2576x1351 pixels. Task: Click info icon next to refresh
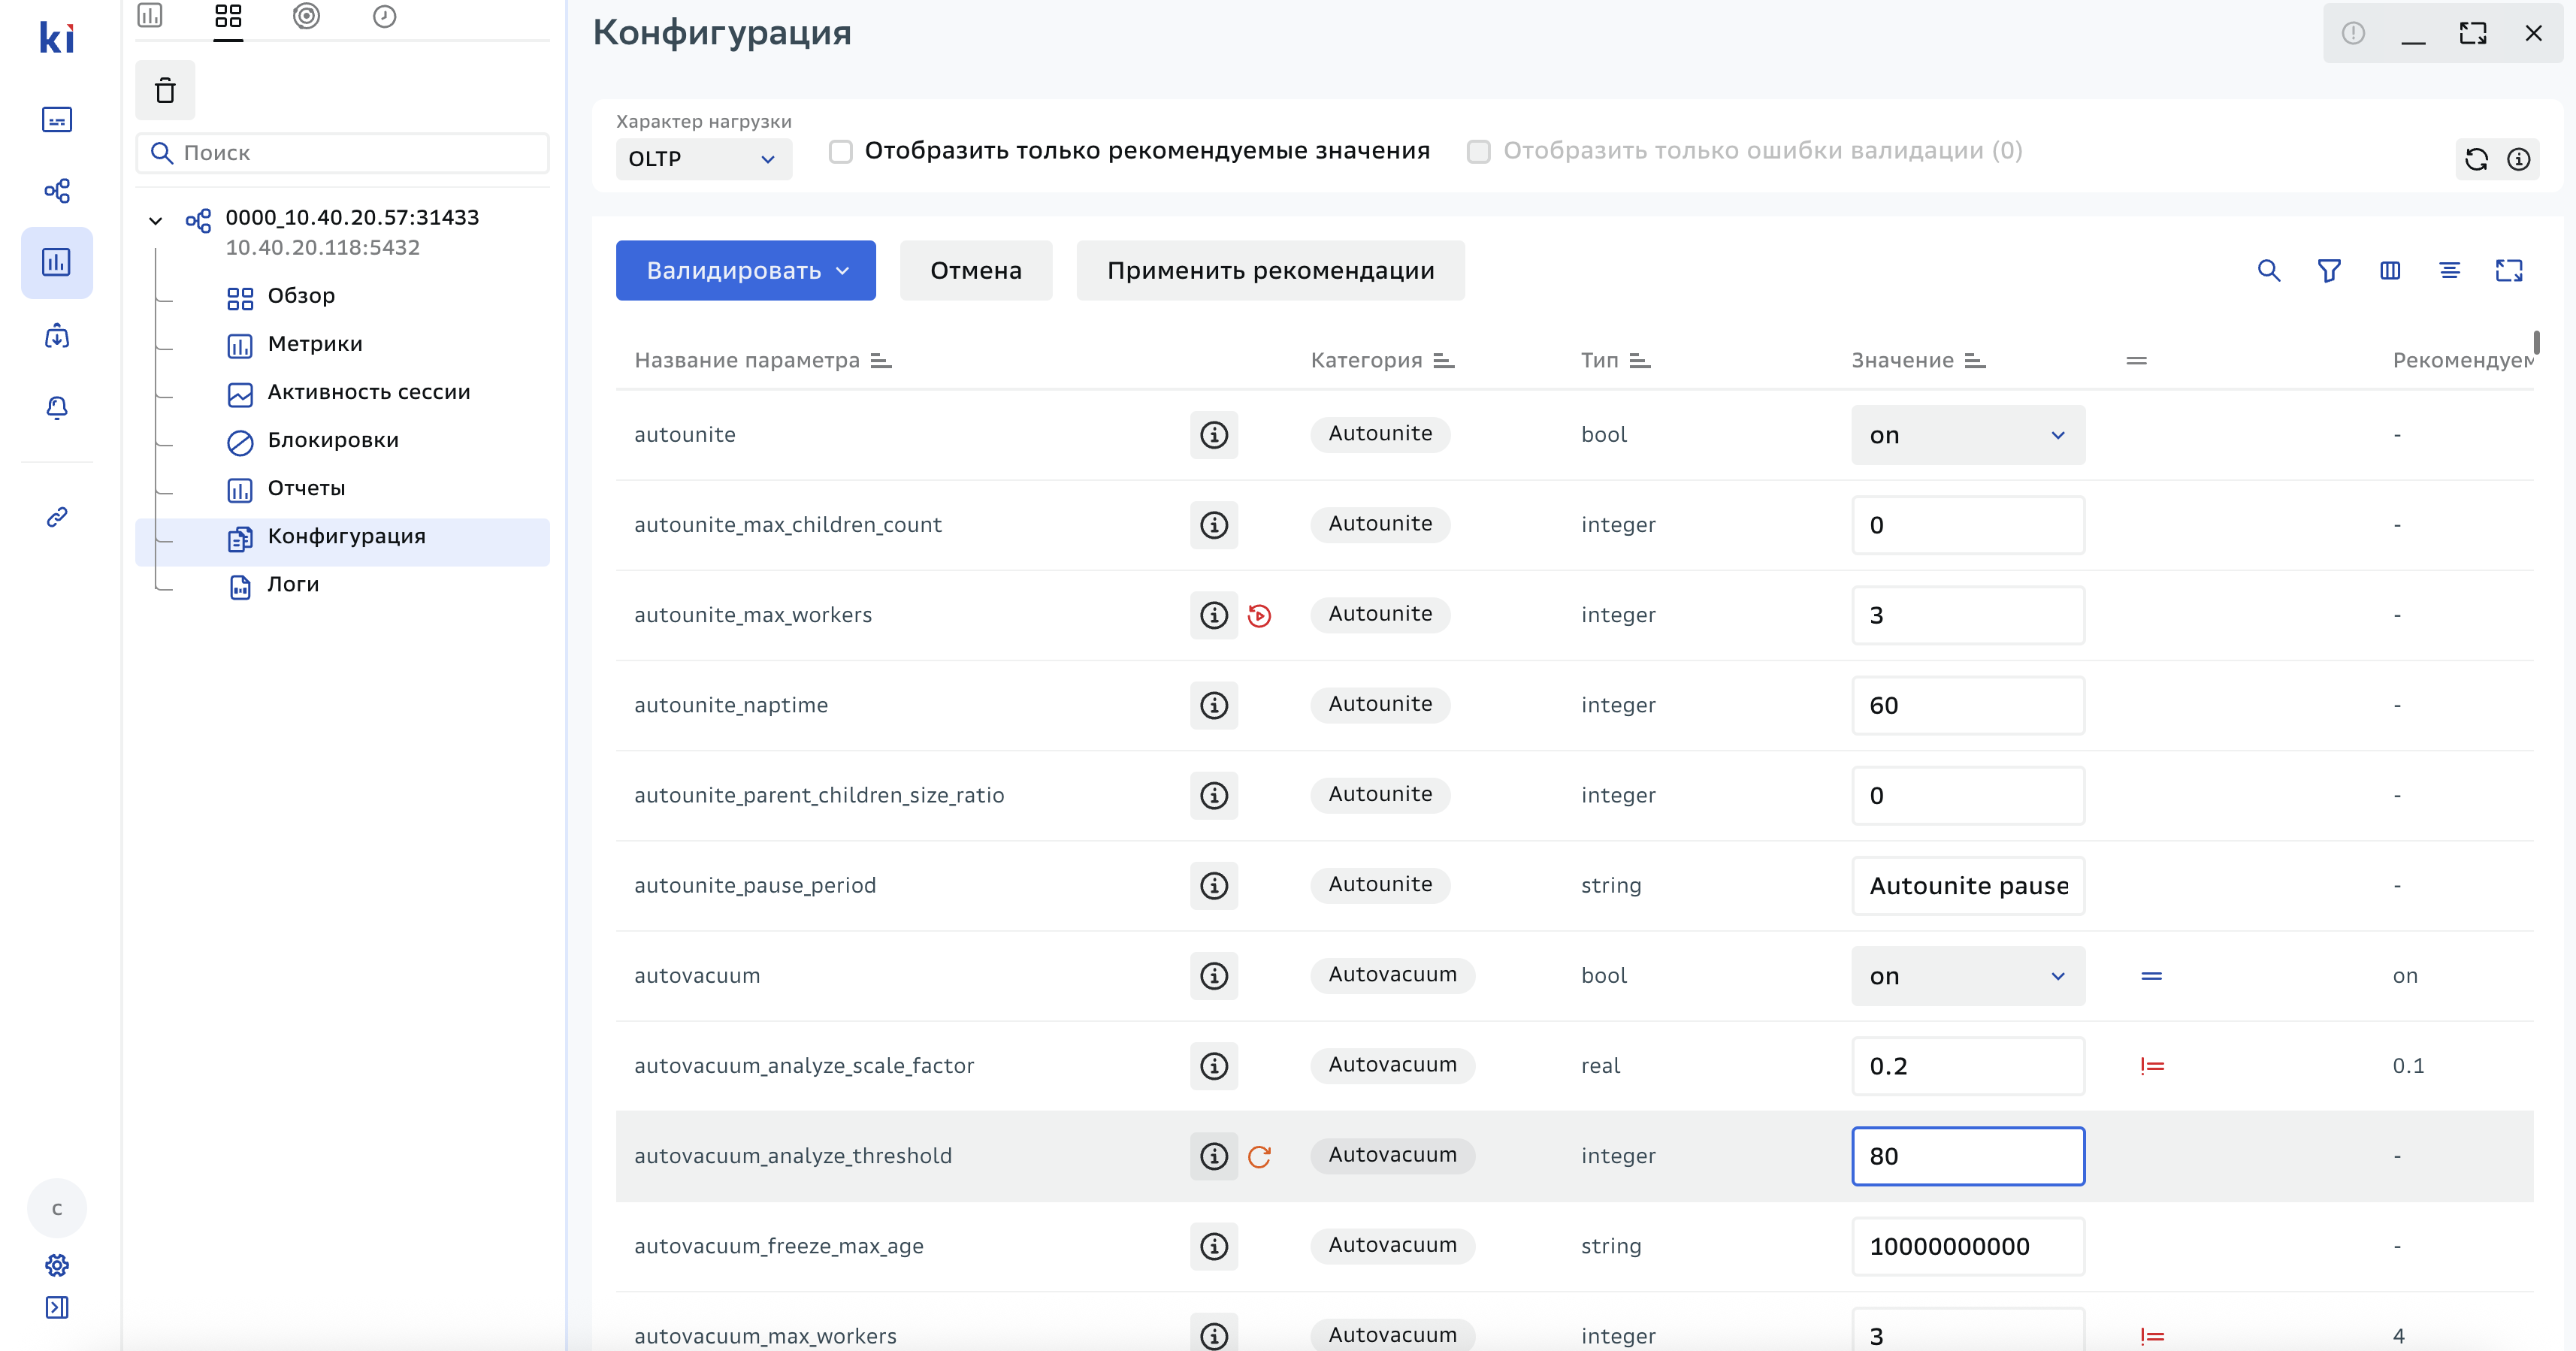point(2519,159)
